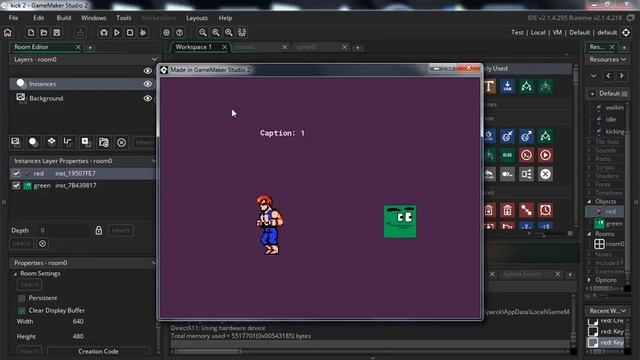640x360 pixels.
Task: Choose the alarm clock action icon
Action: [x=545, y=210]
